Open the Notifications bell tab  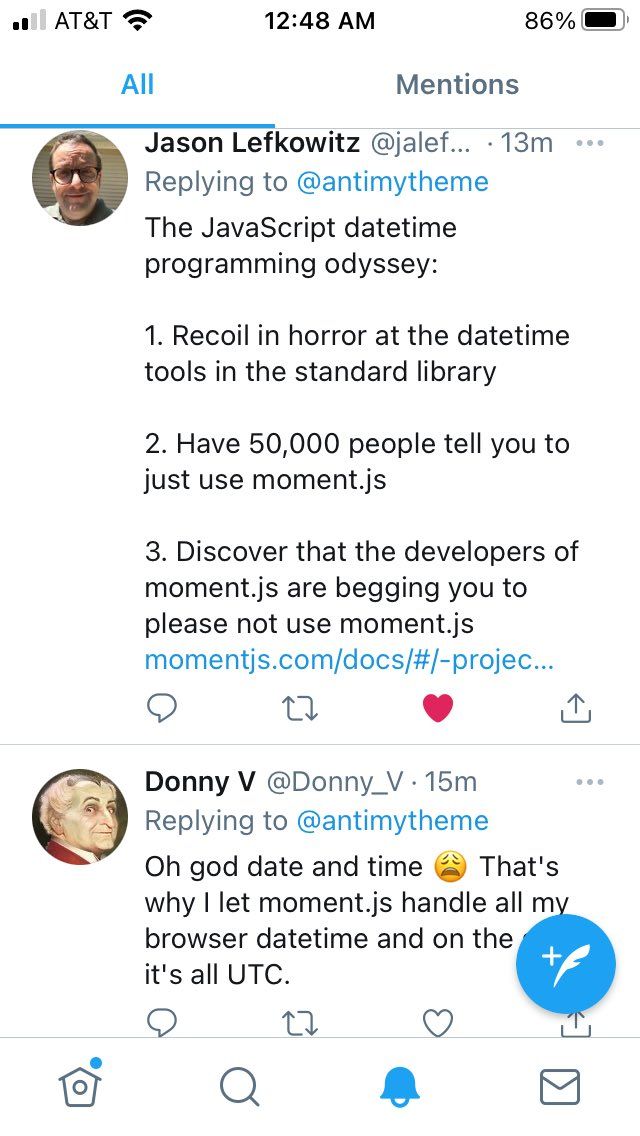399,1086
